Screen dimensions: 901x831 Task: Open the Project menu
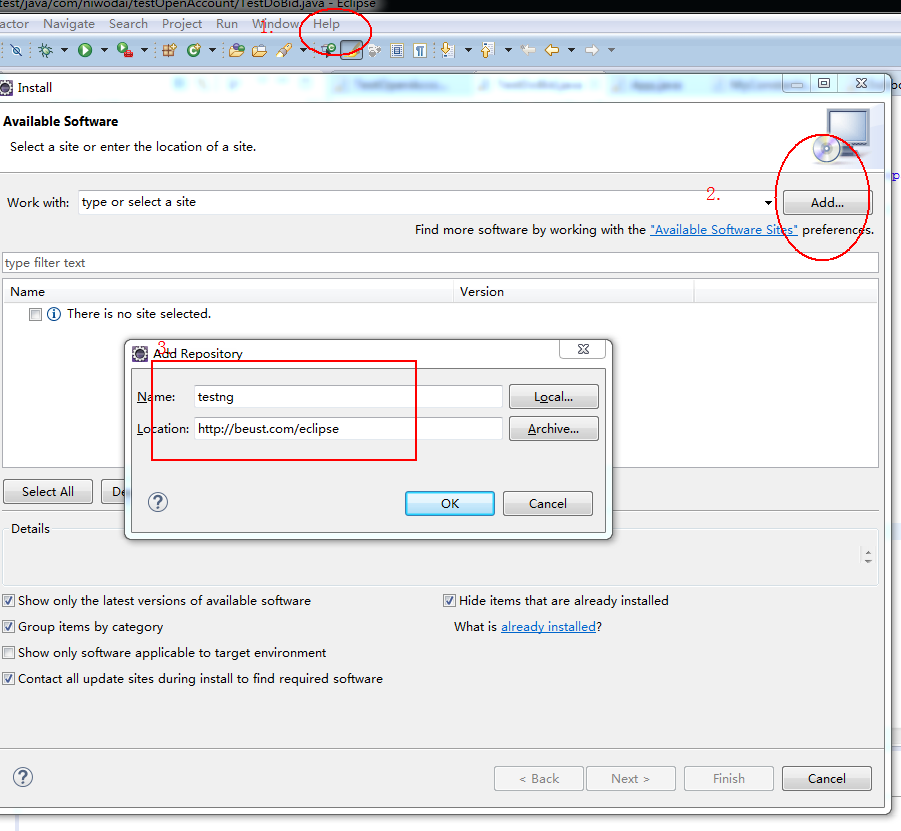tap(182, 24)
